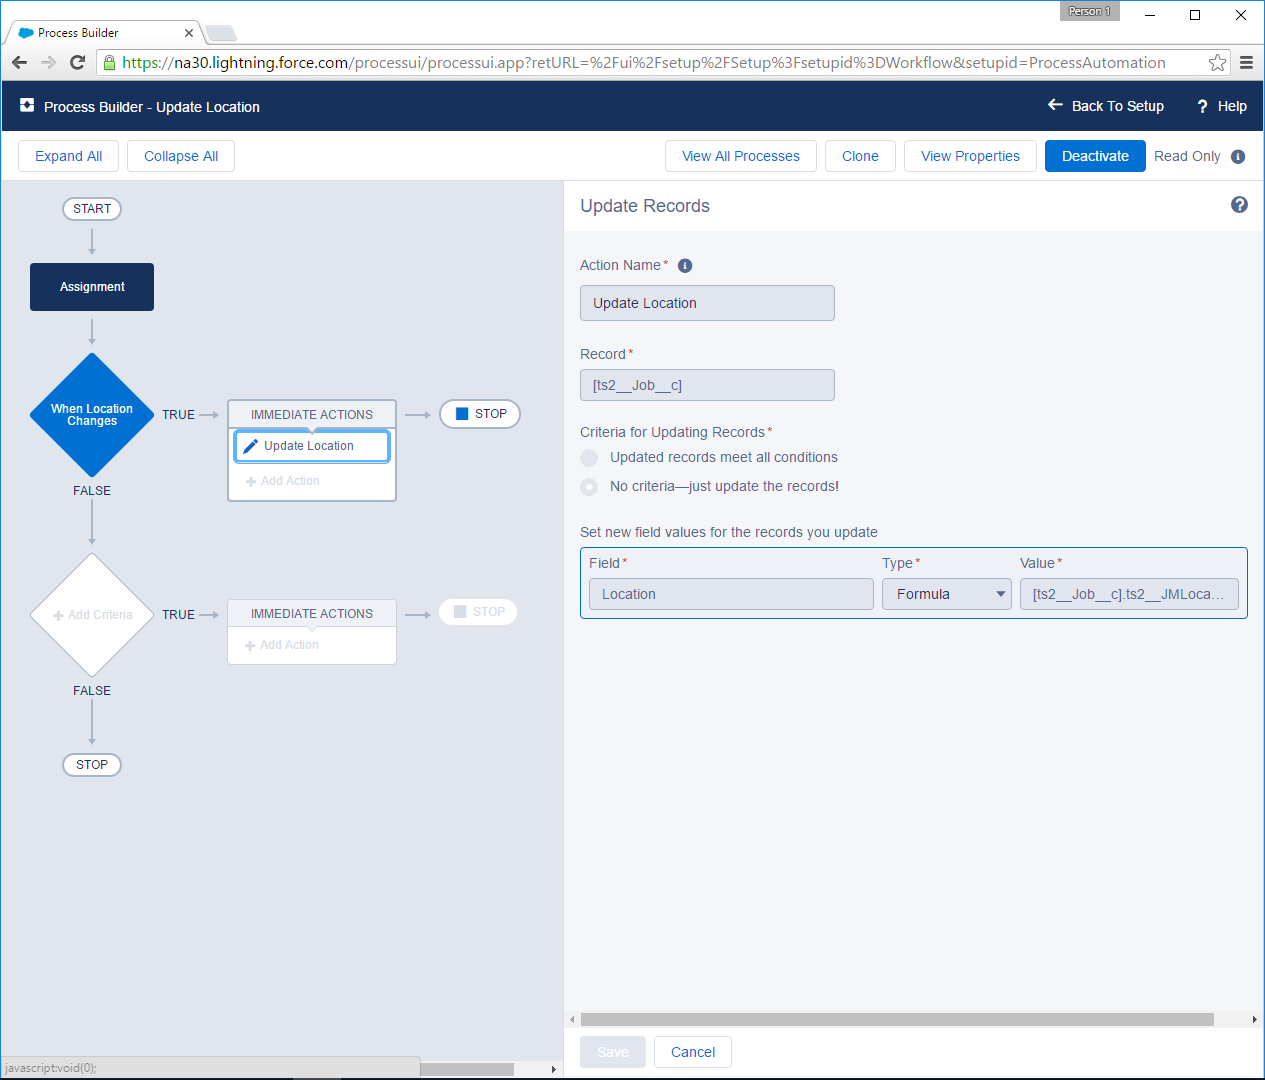Reload the page with the refresh icon
Viewport: 1265px width, 1080px height.
pos(77,62)
